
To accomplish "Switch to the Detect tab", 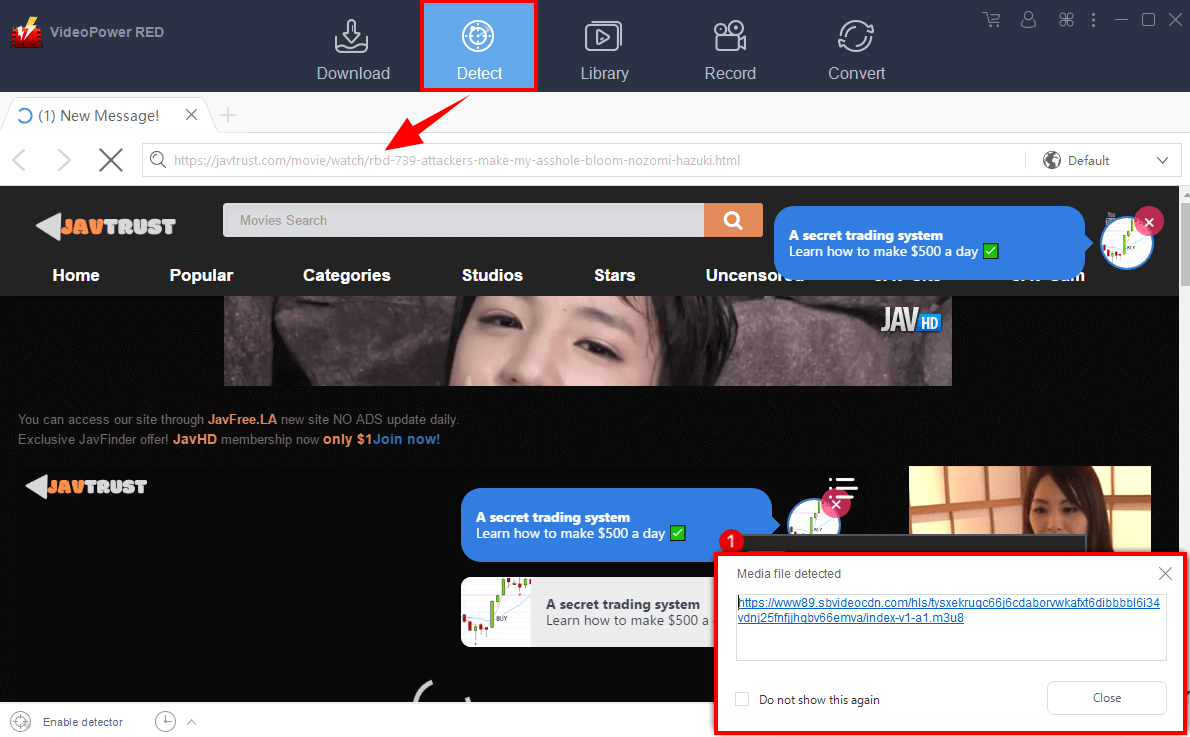I will coord(479,46).
